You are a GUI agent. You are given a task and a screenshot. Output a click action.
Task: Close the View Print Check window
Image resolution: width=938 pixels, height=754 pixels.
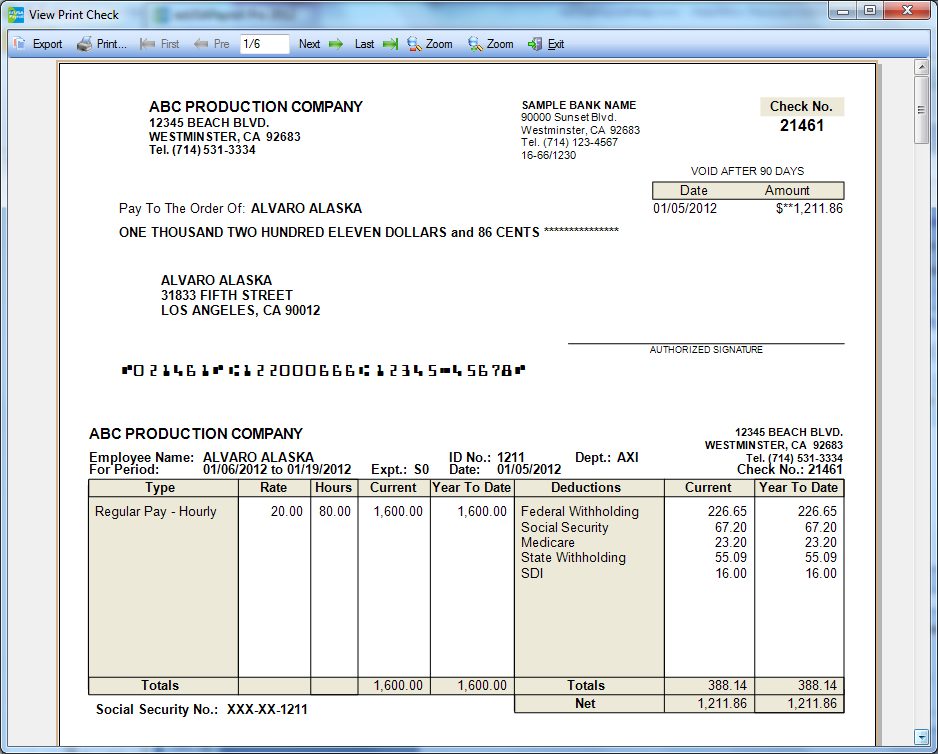point(904,11)
